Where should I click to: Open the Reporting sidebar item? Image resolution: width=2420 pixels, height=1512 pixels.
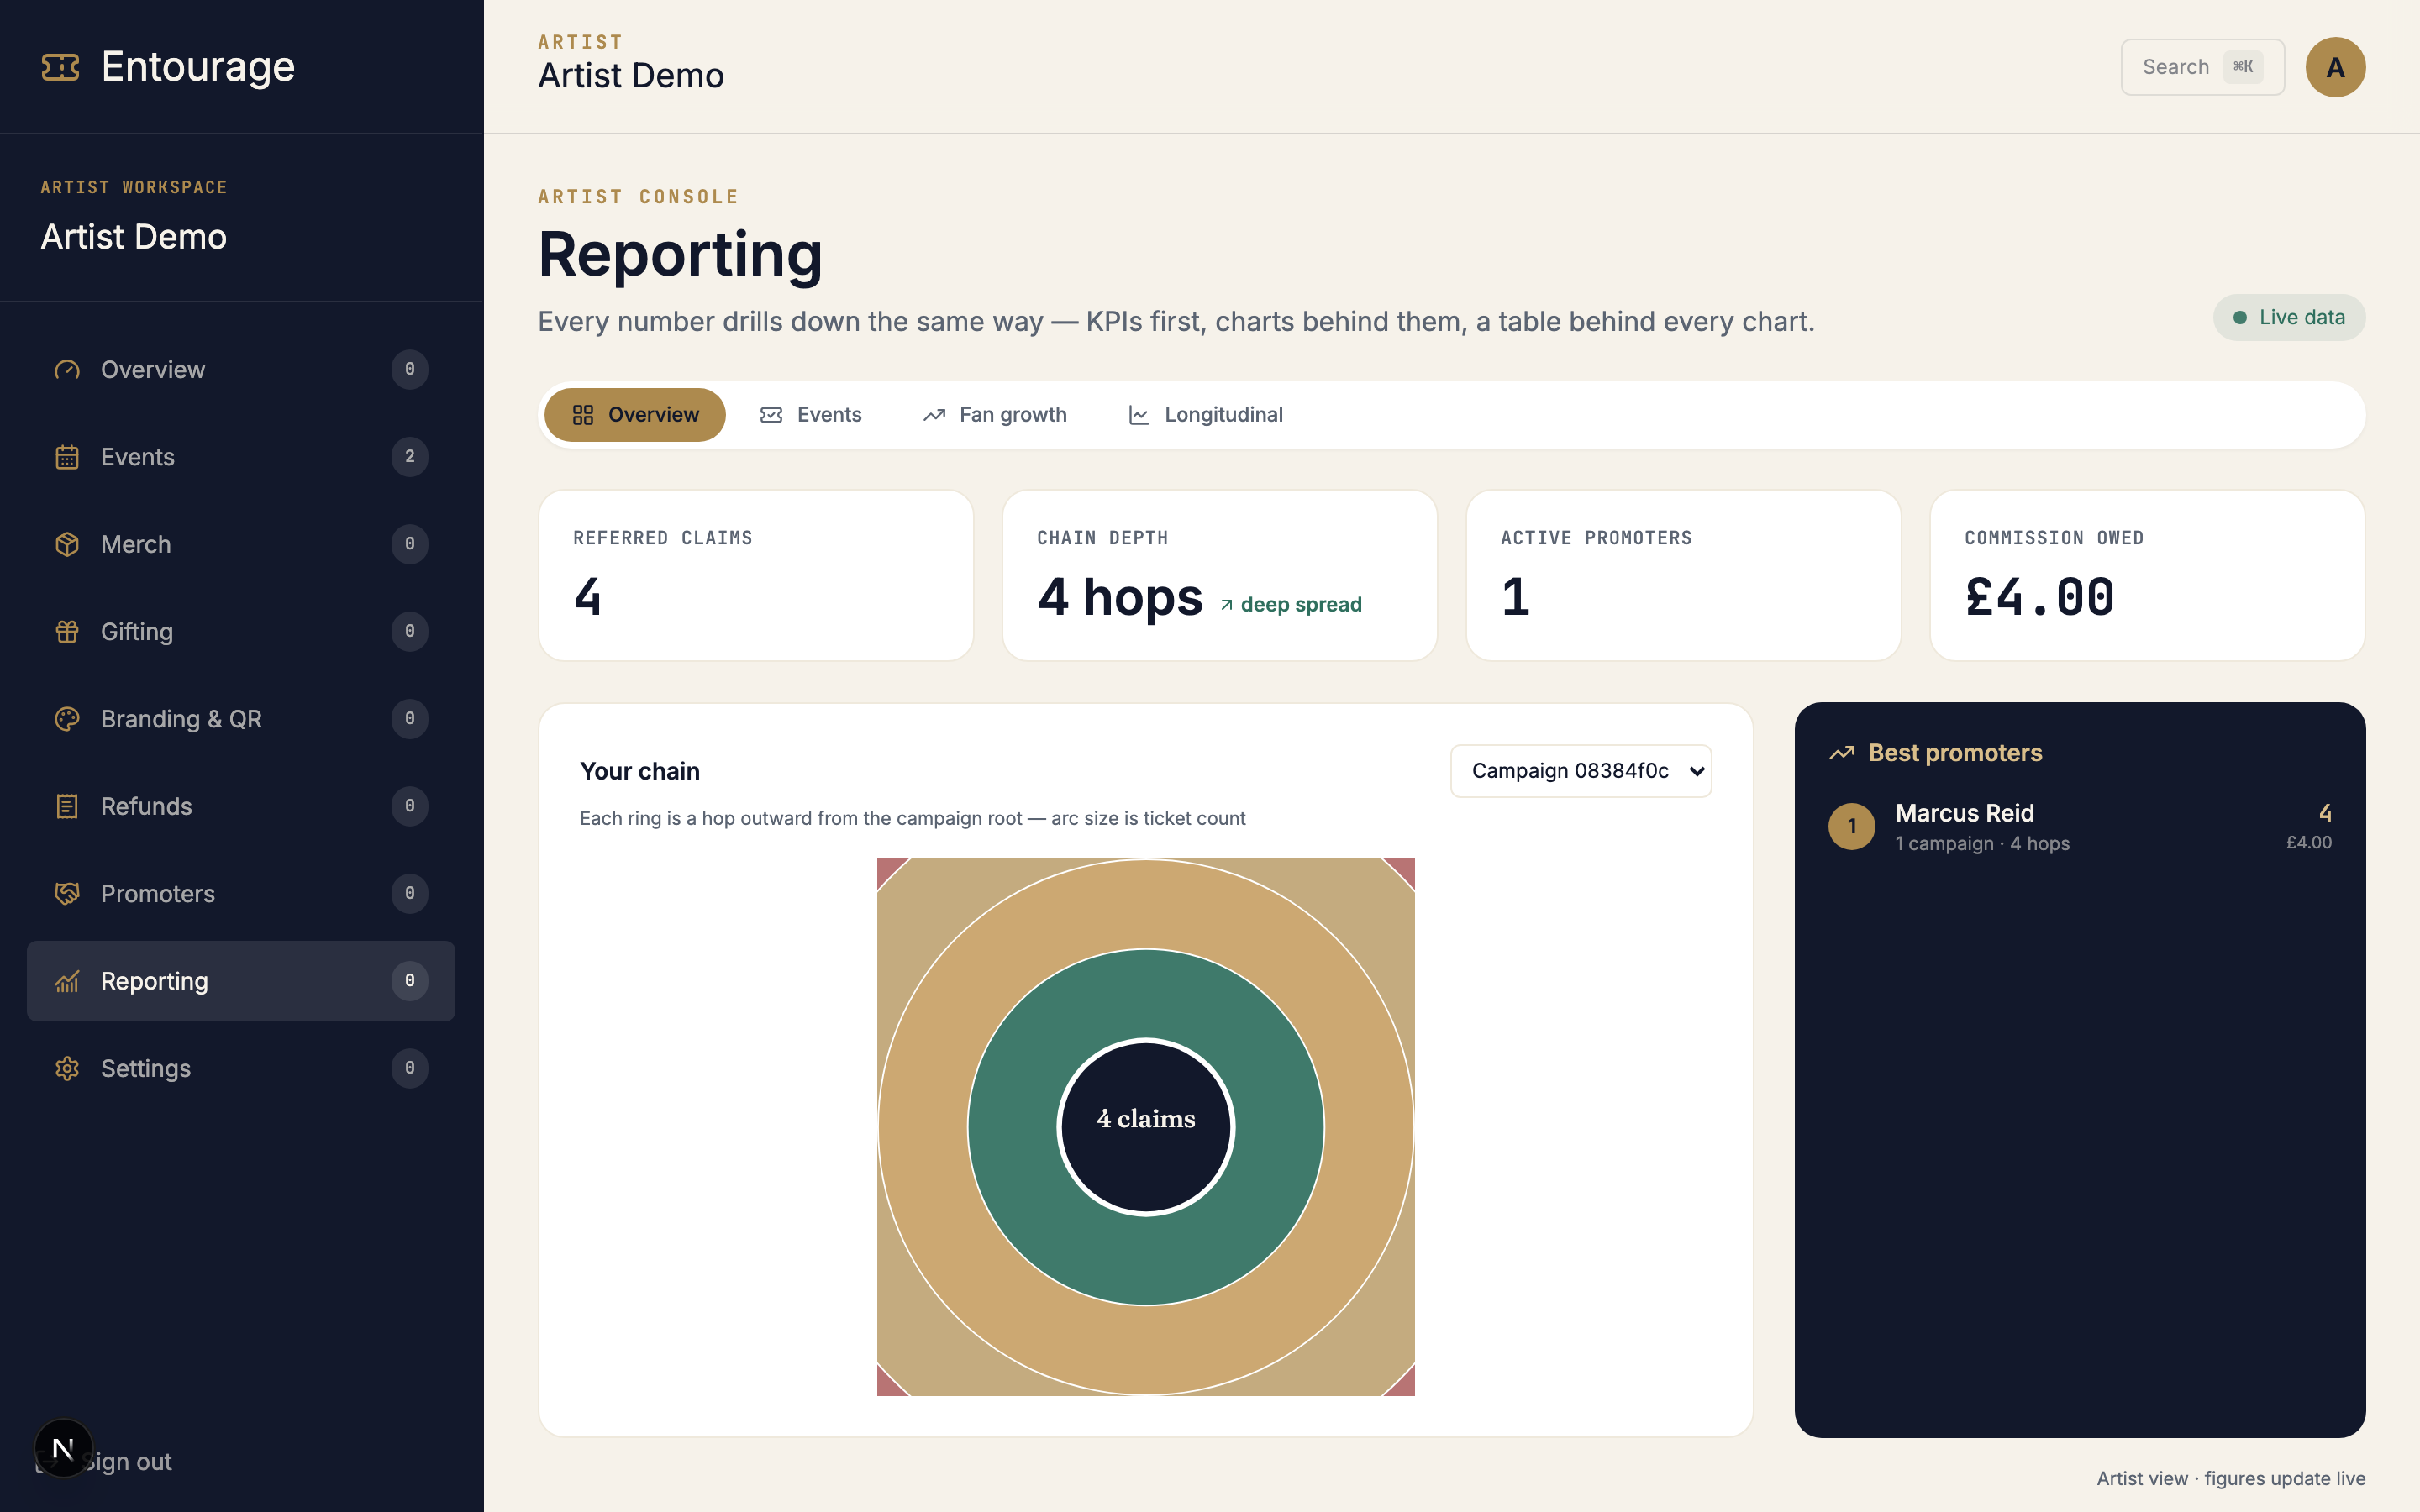[x=241, y=981]
